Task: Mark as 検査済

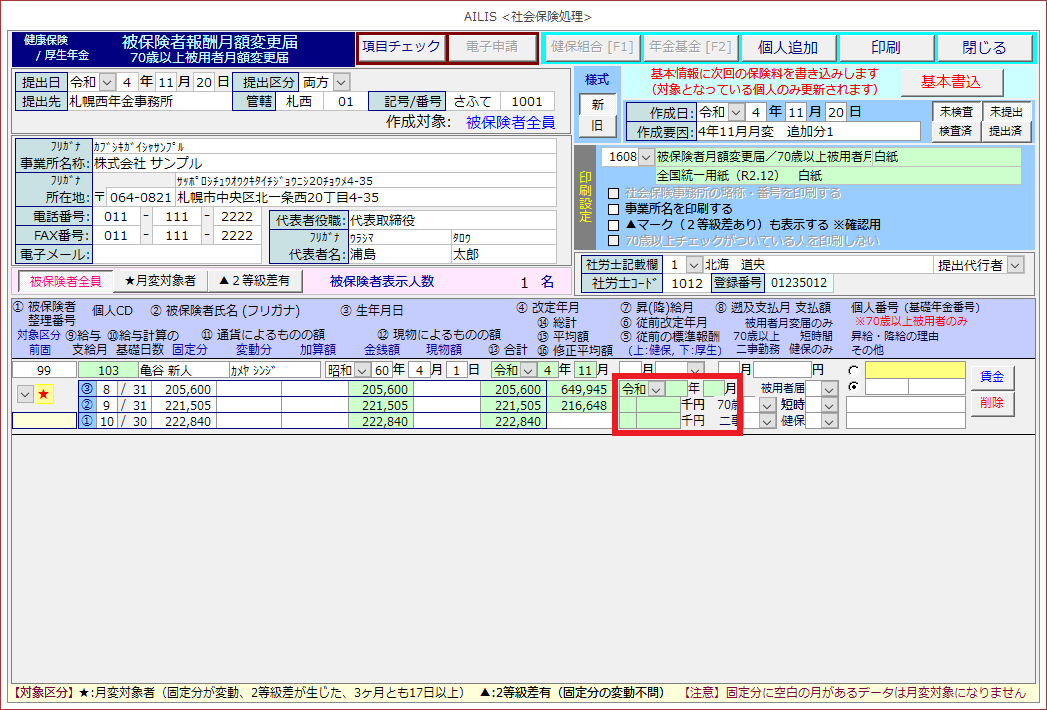Action: coord(955,131)
